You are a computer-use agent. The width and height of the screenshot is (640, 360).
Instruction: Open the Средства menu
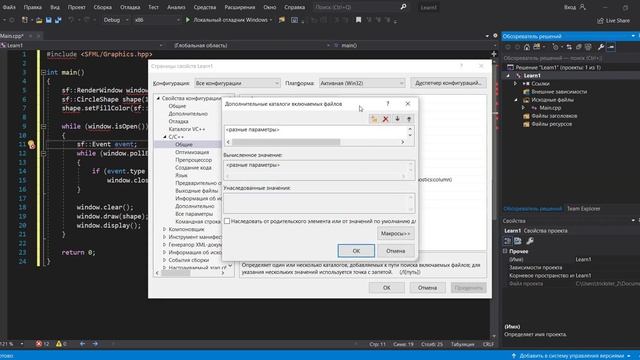[x=204, y=7]
